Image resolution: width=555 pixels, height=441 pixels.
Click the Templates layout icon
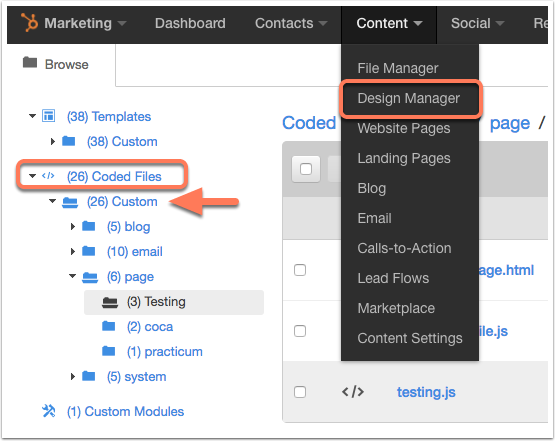[48, 116]
